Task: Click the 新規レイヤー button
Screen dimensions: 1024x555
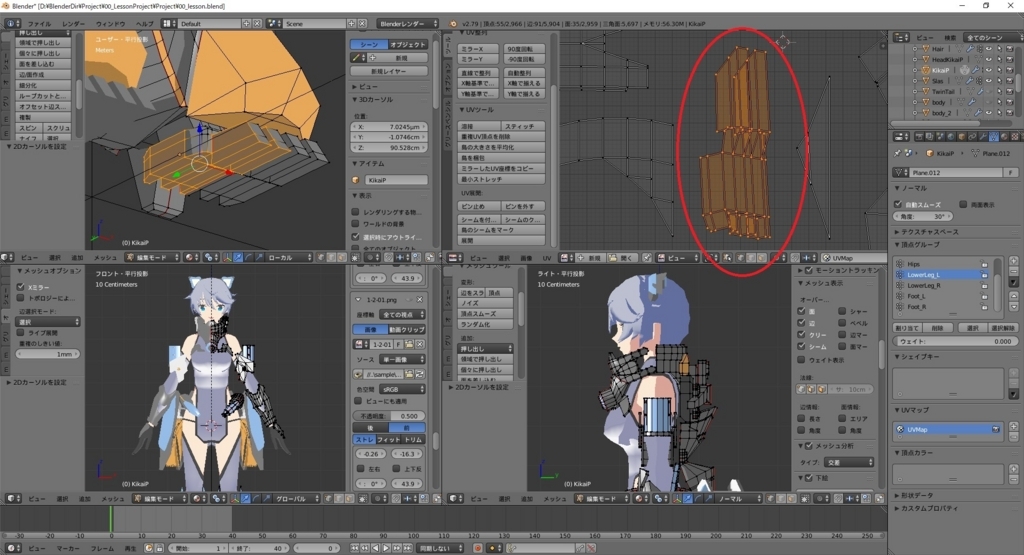Action: point(389,71)
